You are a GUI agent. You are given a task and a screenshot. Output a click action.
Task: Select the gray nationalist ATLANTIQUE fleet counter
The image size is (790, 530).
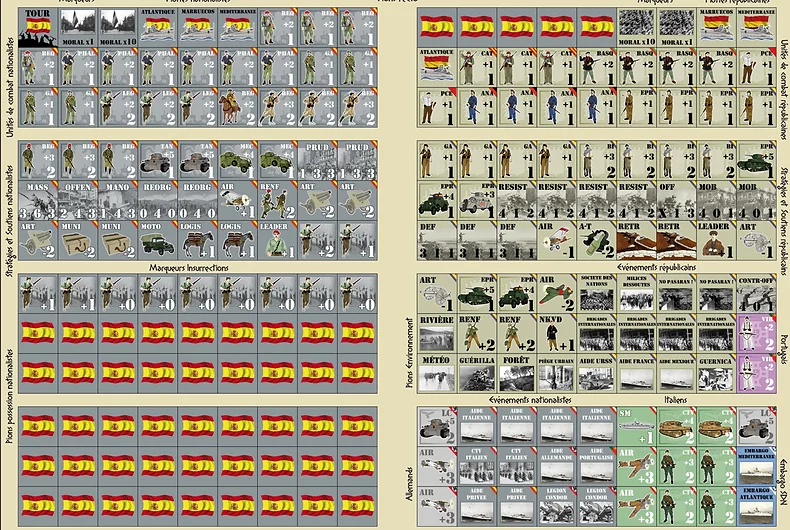click(158, 28)
